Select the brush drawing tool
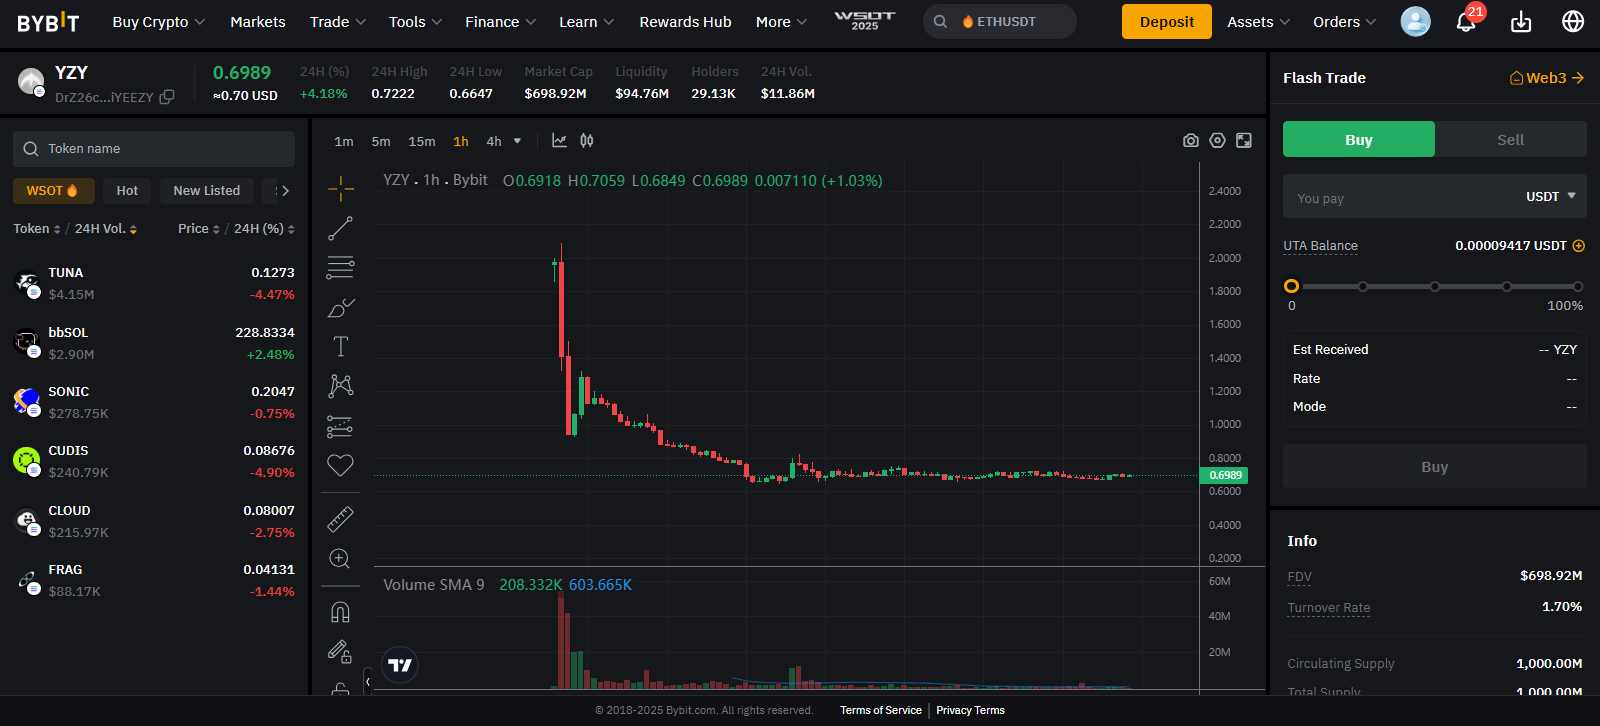1600x726 pixels. click(340, 307)
